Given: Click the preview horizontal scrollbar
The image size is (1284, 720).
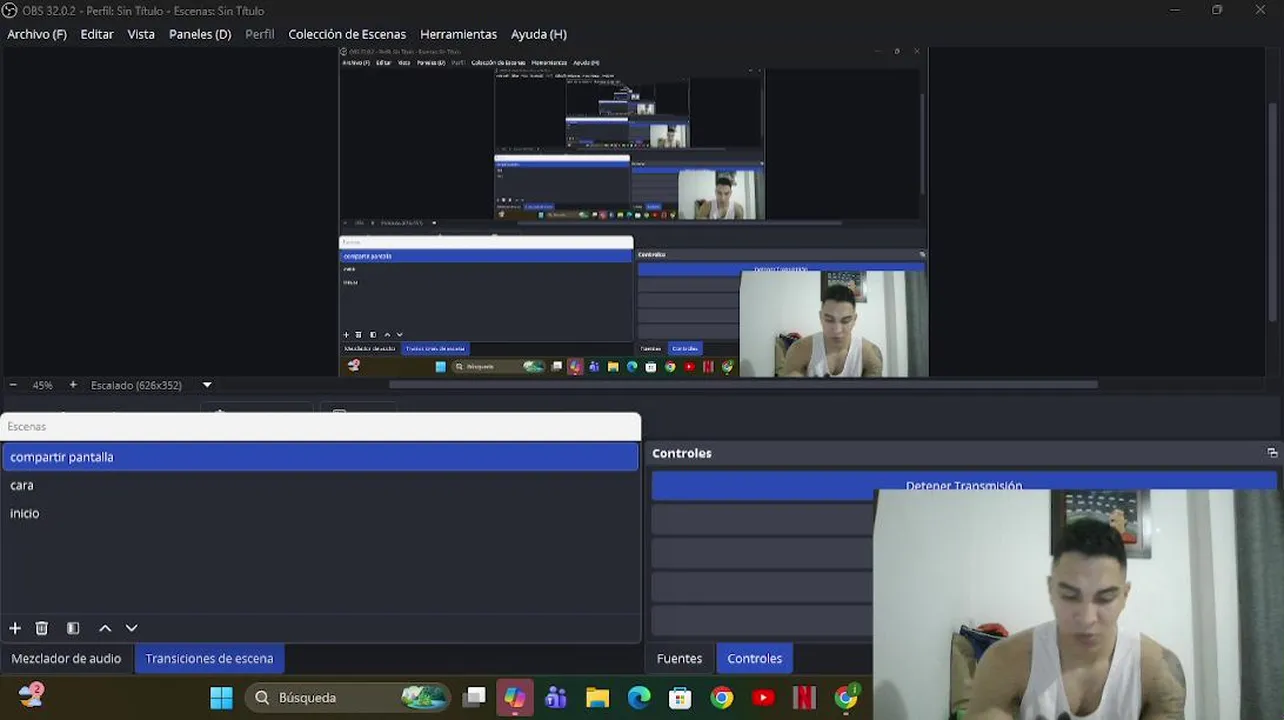Looking at the screenshot, I should [743, 384].
